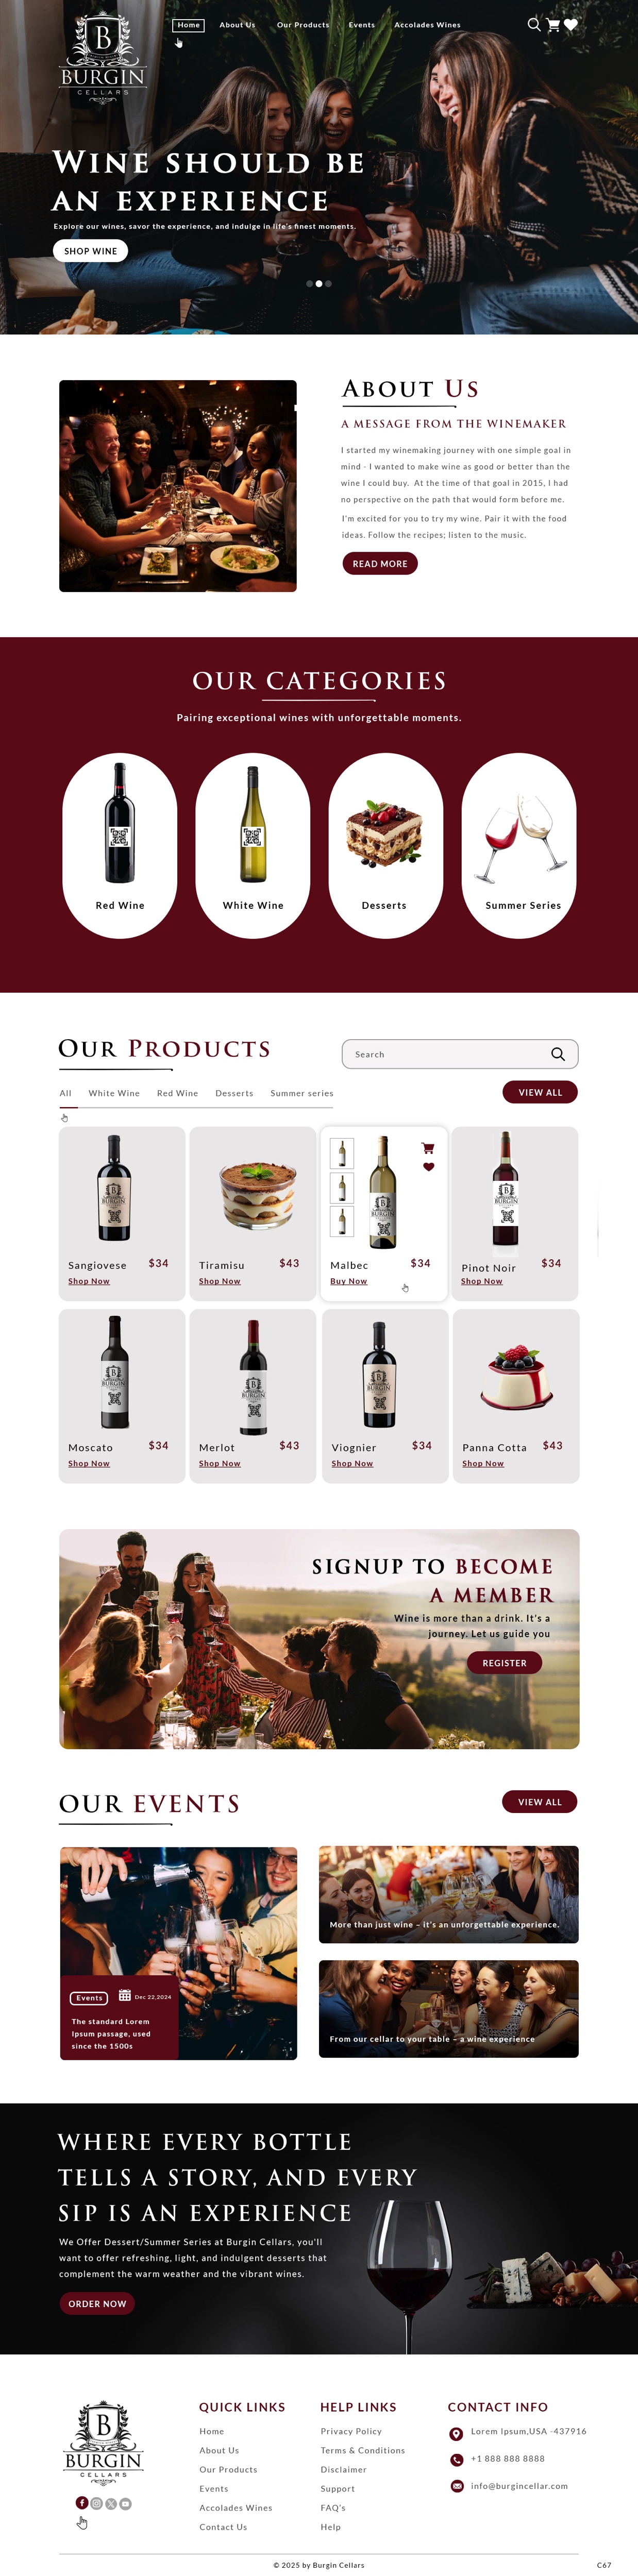Click the products search magnifier icon
Screen dimensions: 638x2576
[x=558, y=1054]
